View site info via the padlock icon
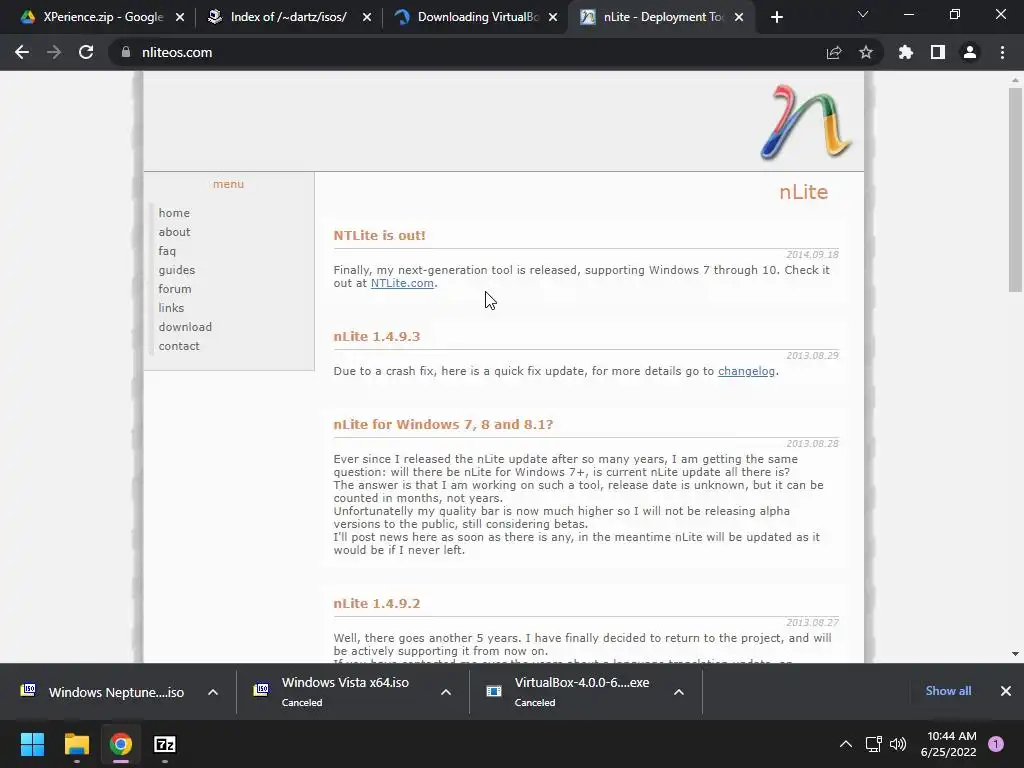Image resolution: width=1024 pixels, height=768 pixels. tap(125, 52)
